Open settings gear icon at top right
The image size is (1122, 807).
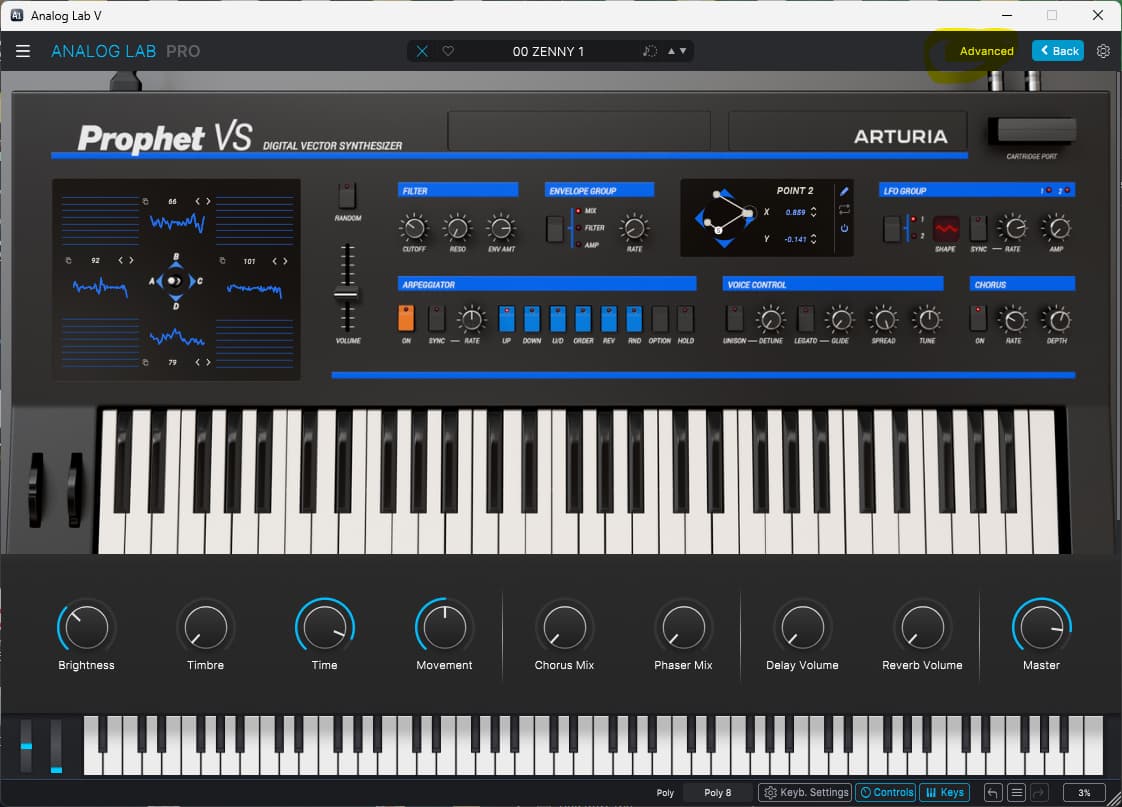(1103, 51)
